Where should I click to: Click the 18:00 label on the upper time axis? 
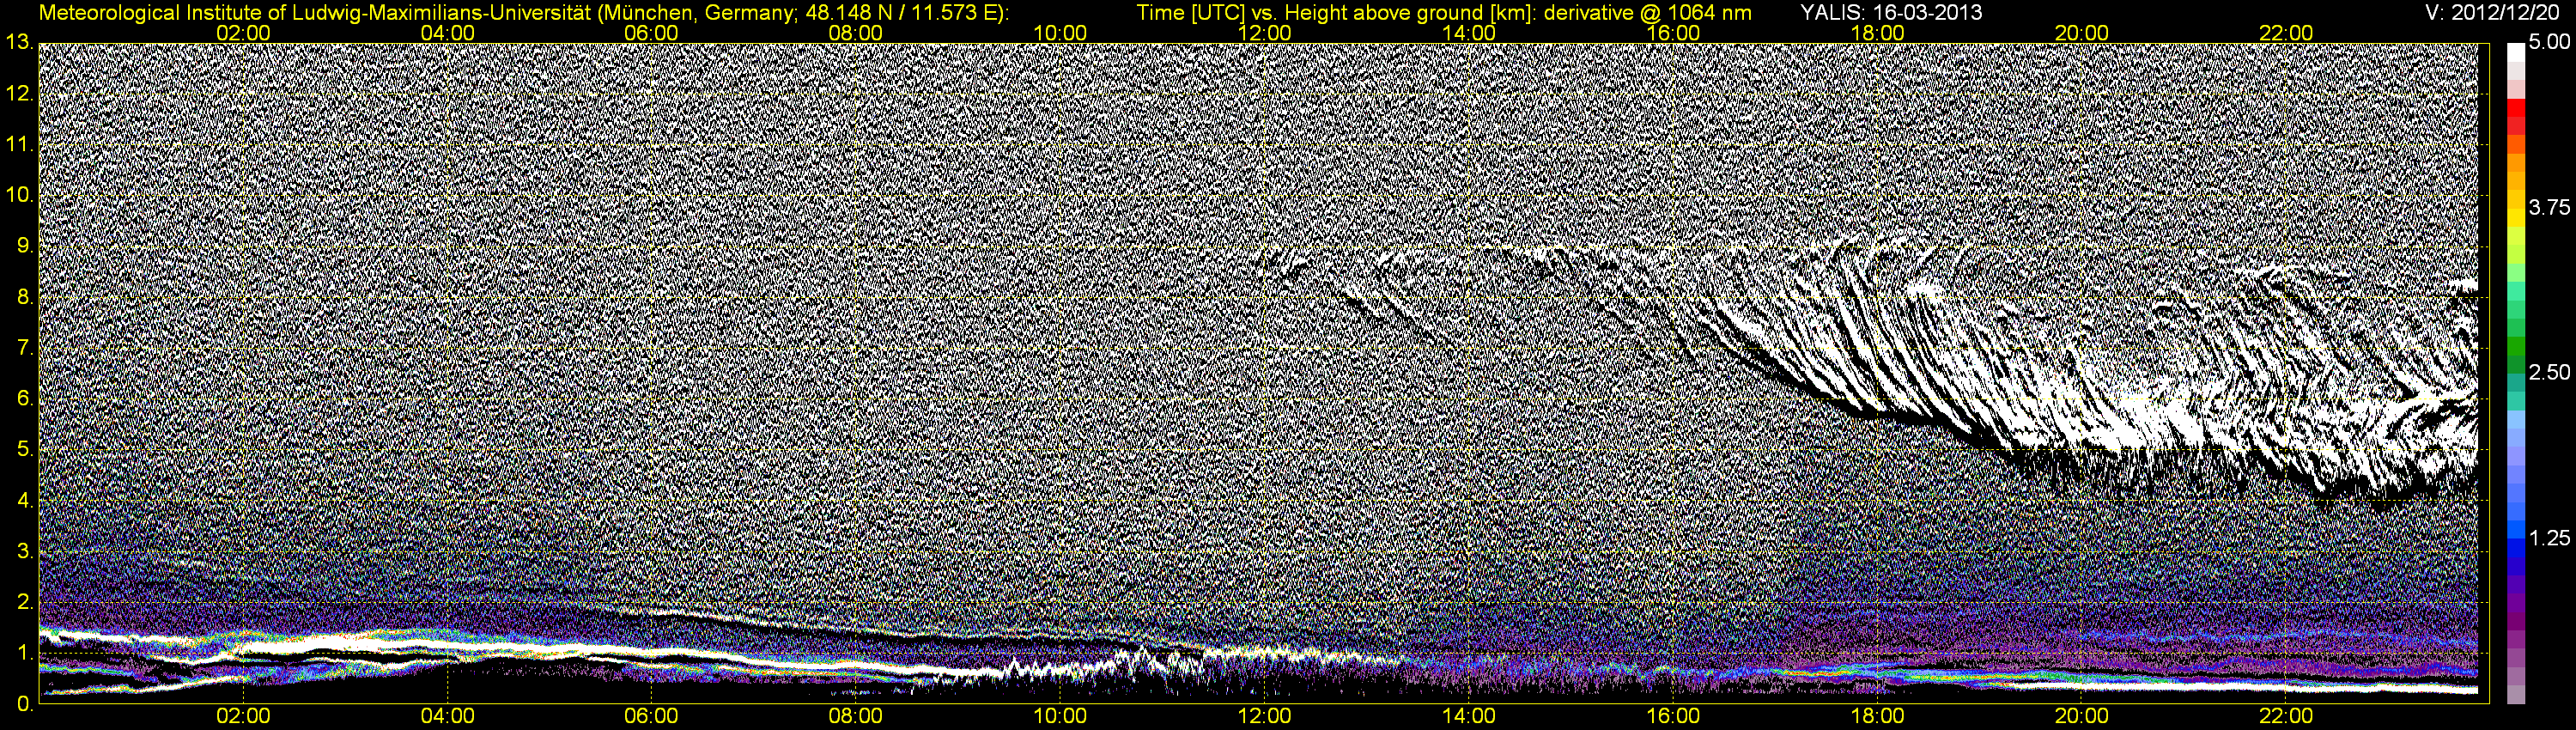[1877, 33]
